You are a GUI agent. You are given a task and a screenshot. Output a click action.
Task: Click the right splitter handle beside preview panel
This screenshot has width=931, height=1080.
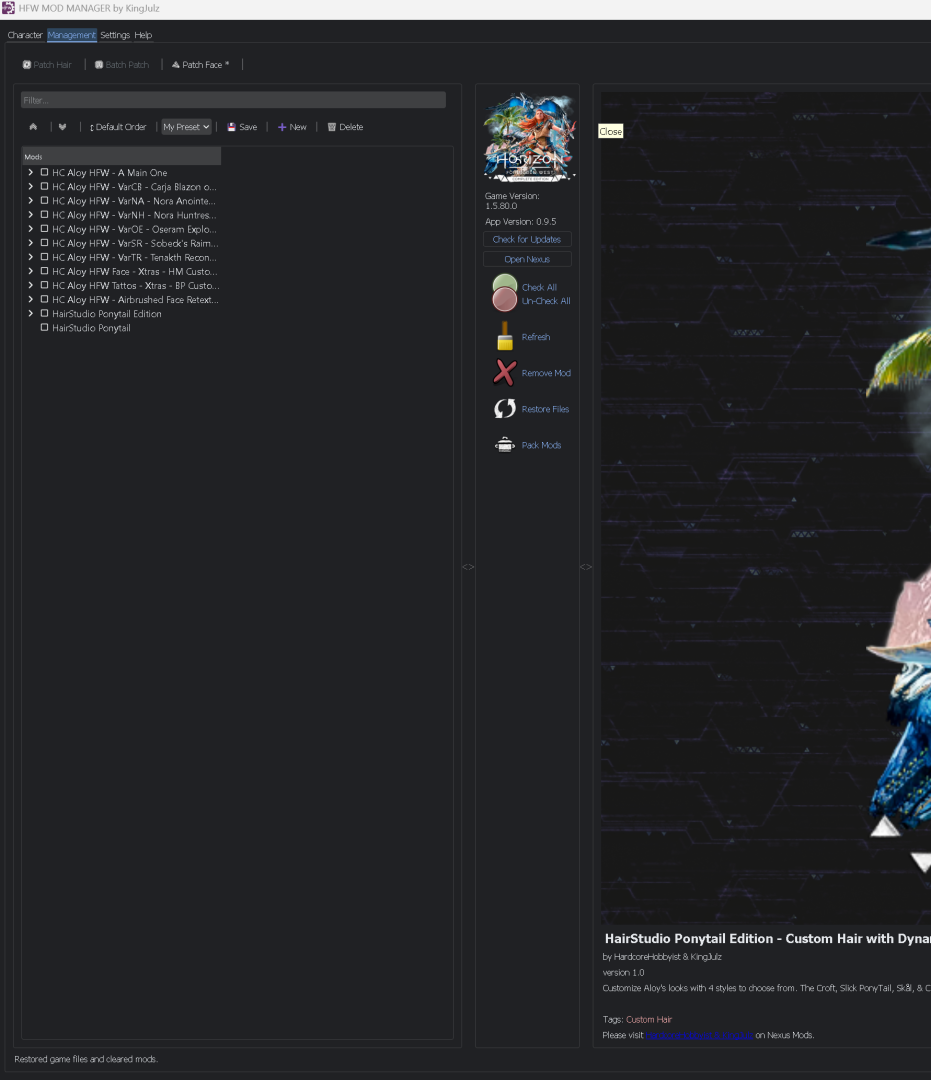(x=586, y=567)
